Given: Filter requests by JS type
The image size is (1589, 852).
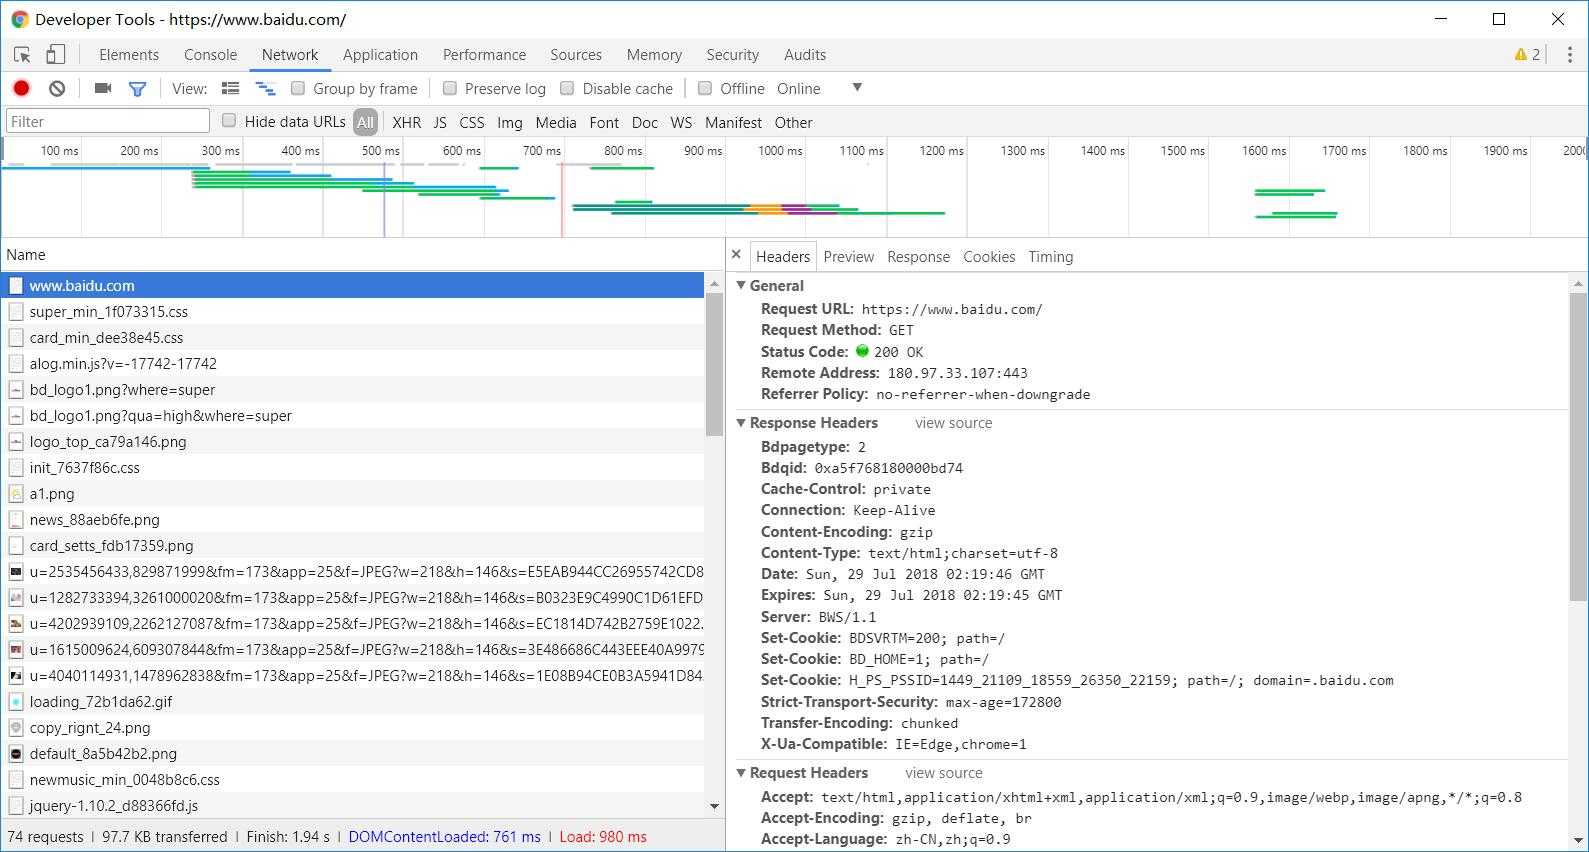Looking at the screenshot, I should coord(440,122).
